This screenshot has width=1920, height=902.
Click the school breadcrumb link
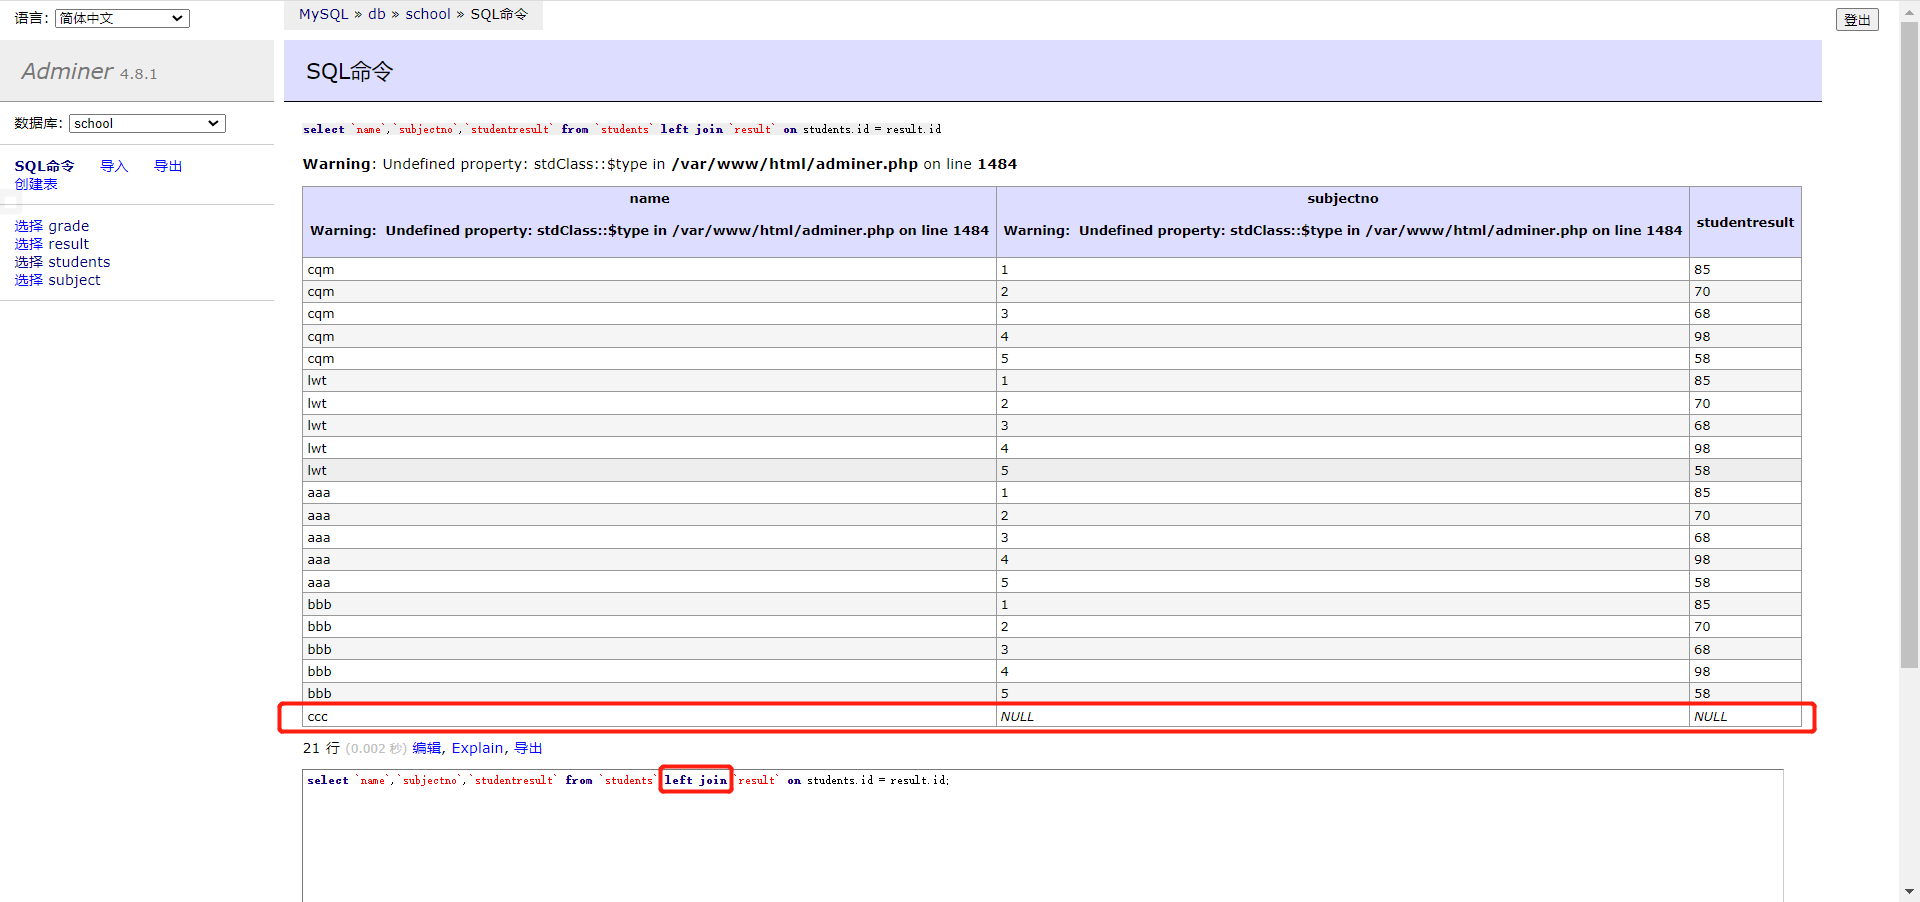[428, 14]
